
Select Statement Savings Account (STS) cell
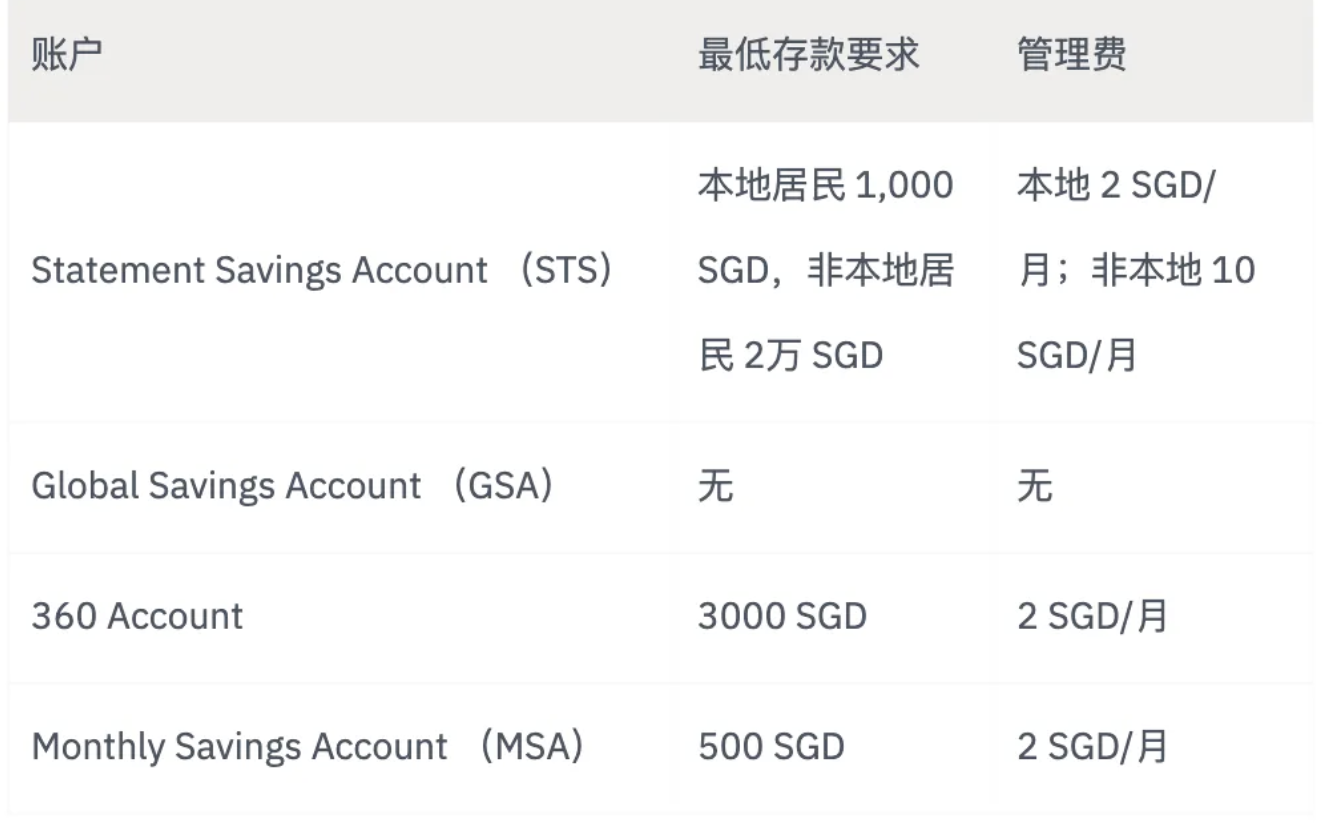(322, 270)
